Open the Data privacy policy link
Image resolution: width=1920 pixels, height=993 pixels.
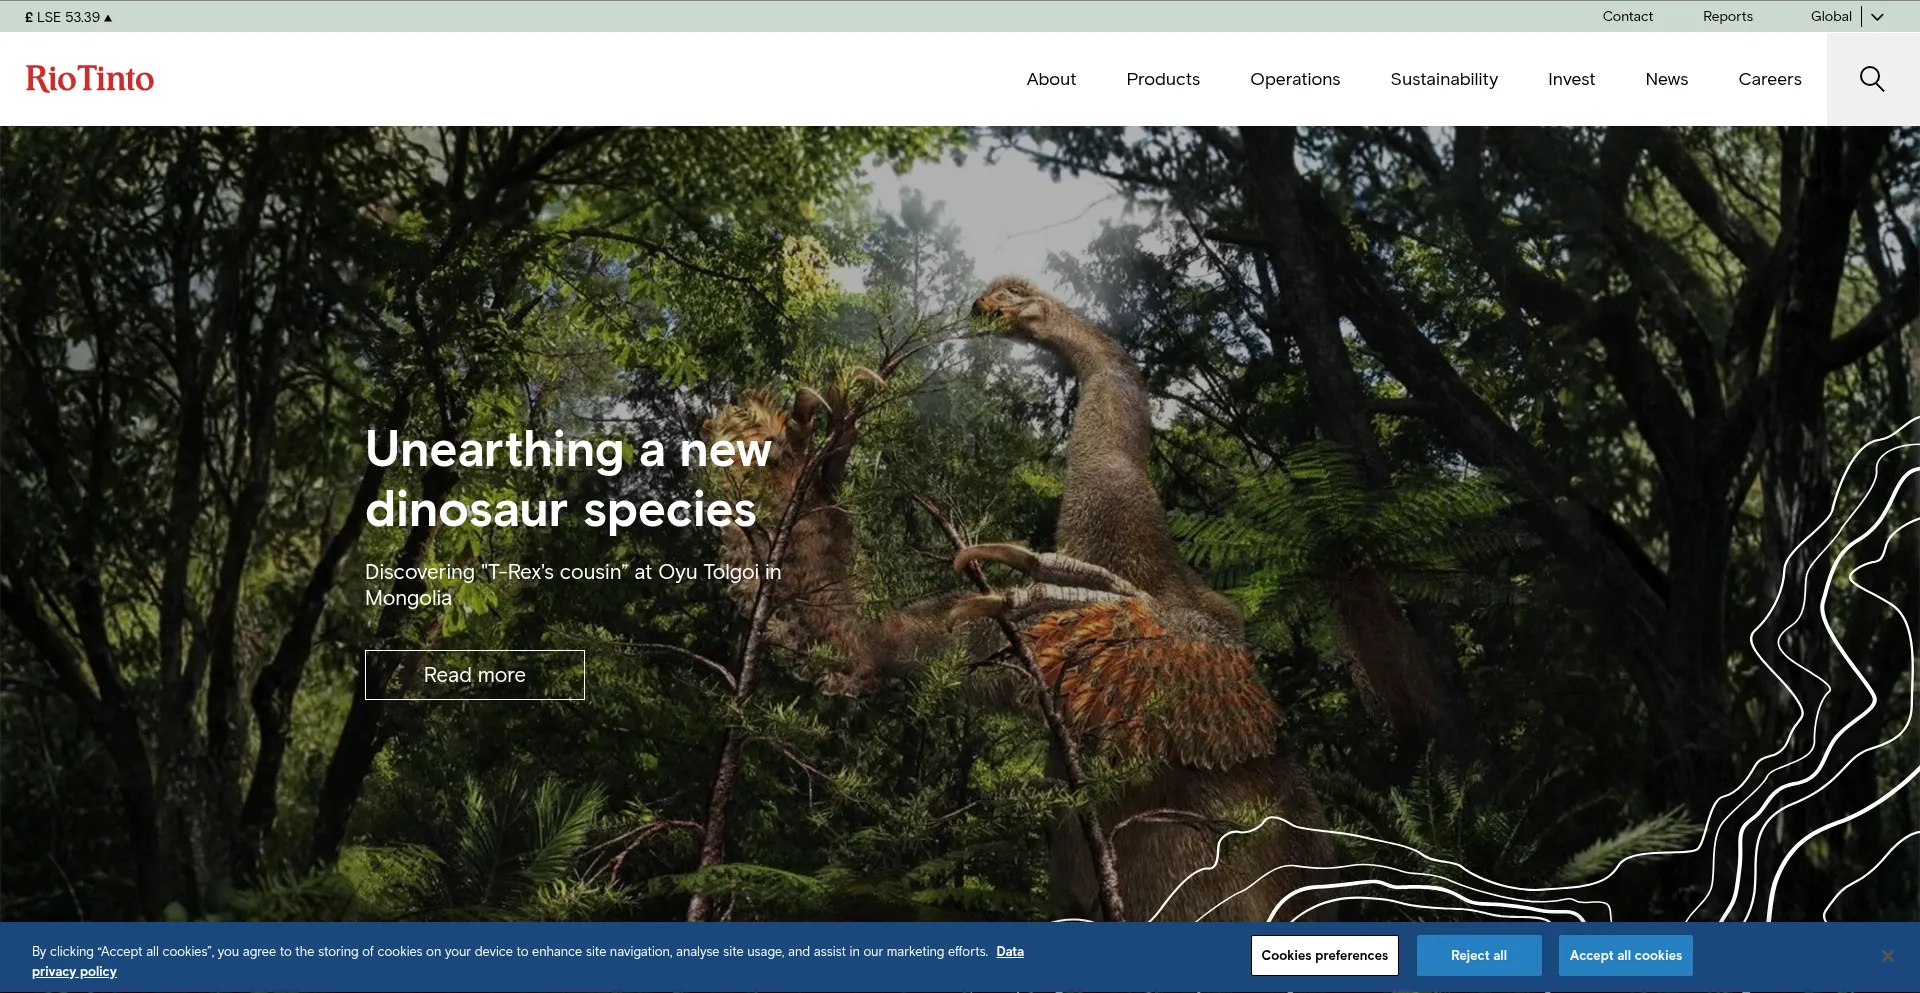coord(74,972)
